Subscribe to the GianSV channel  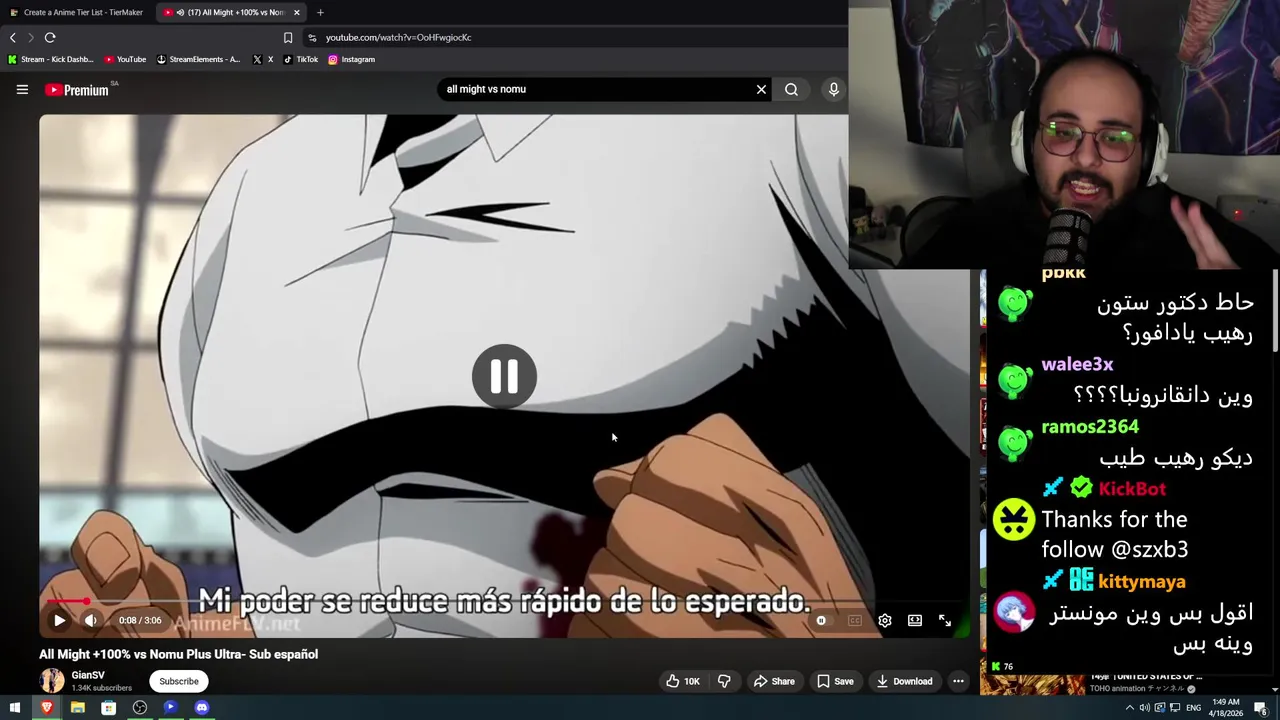pyautogui.click(x=179, y=681)
